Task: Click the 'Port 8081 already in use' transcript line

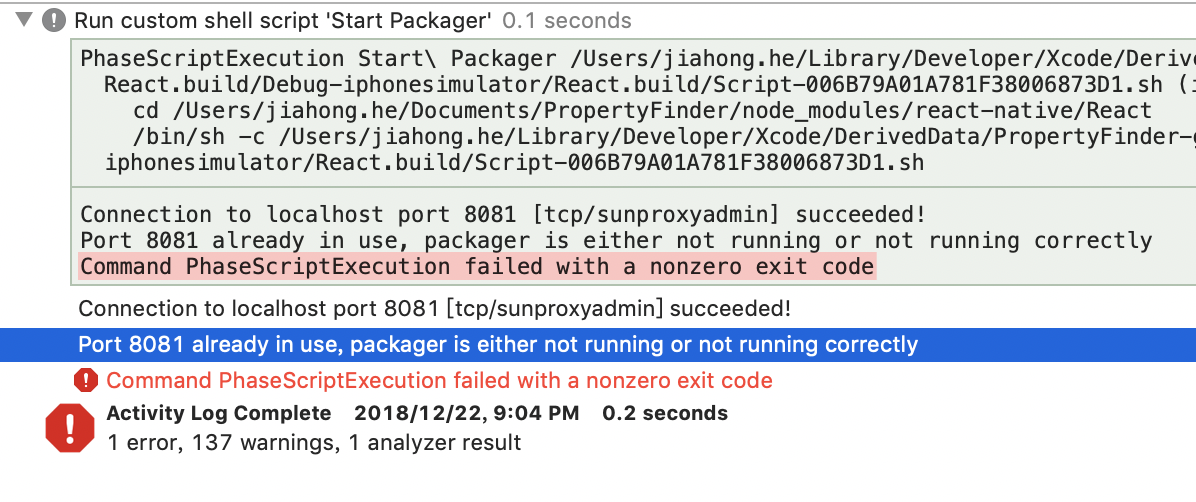Action: click(x=616, y=240)
